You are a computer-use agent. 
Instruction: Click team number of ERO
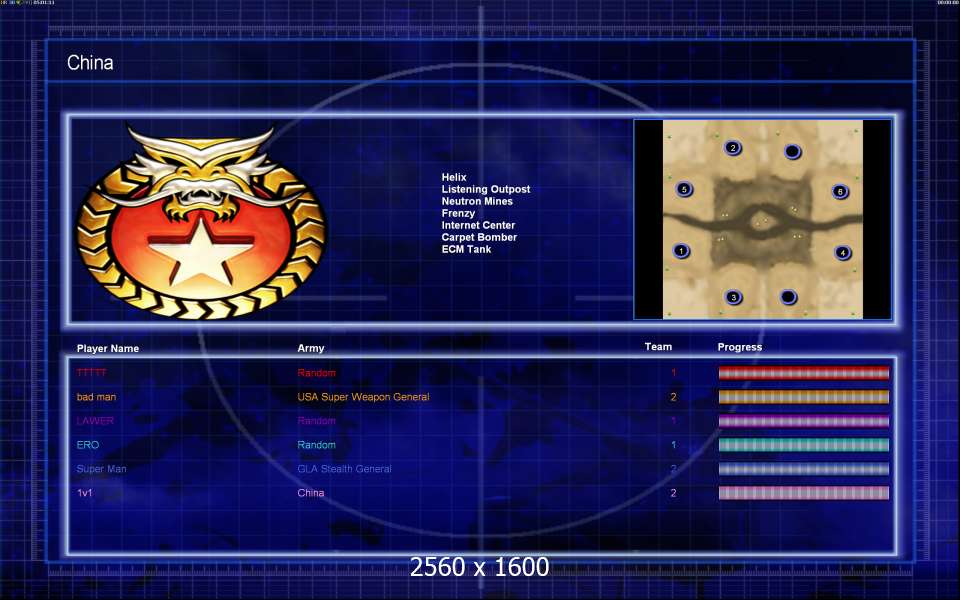(673, 445)
